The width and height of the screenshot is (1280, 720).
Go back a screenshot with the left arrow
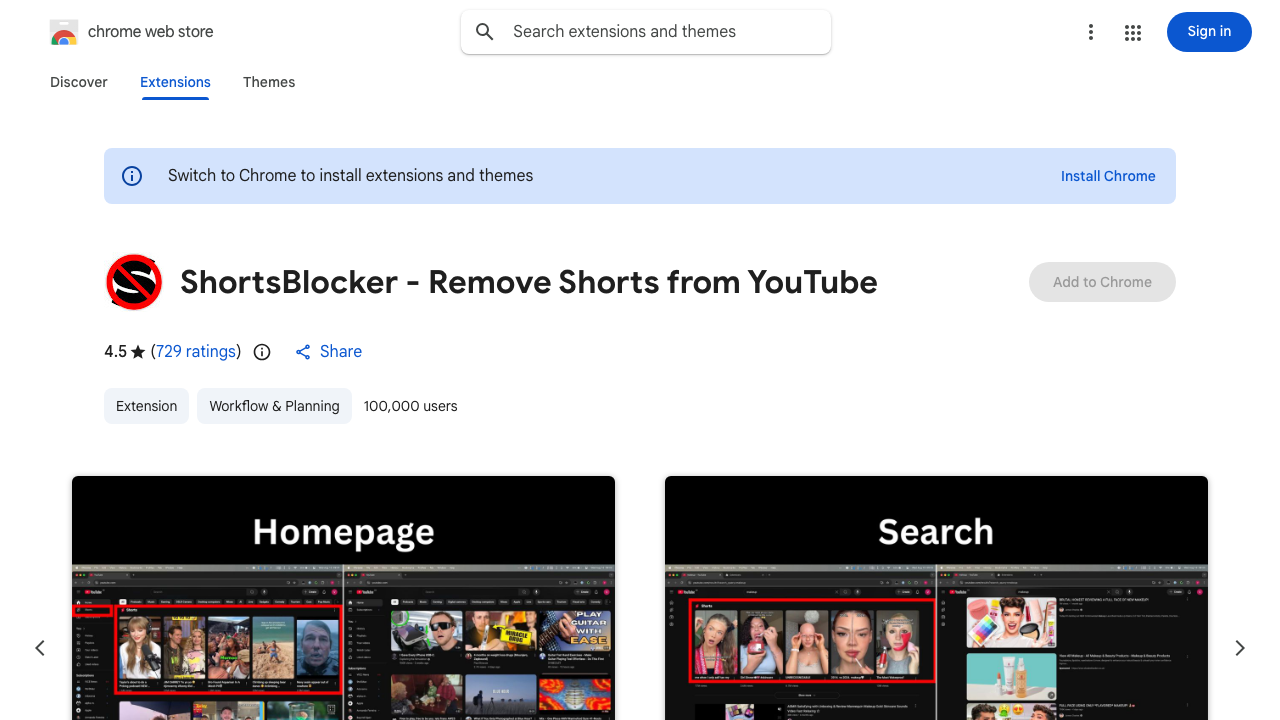coord(40,648)
